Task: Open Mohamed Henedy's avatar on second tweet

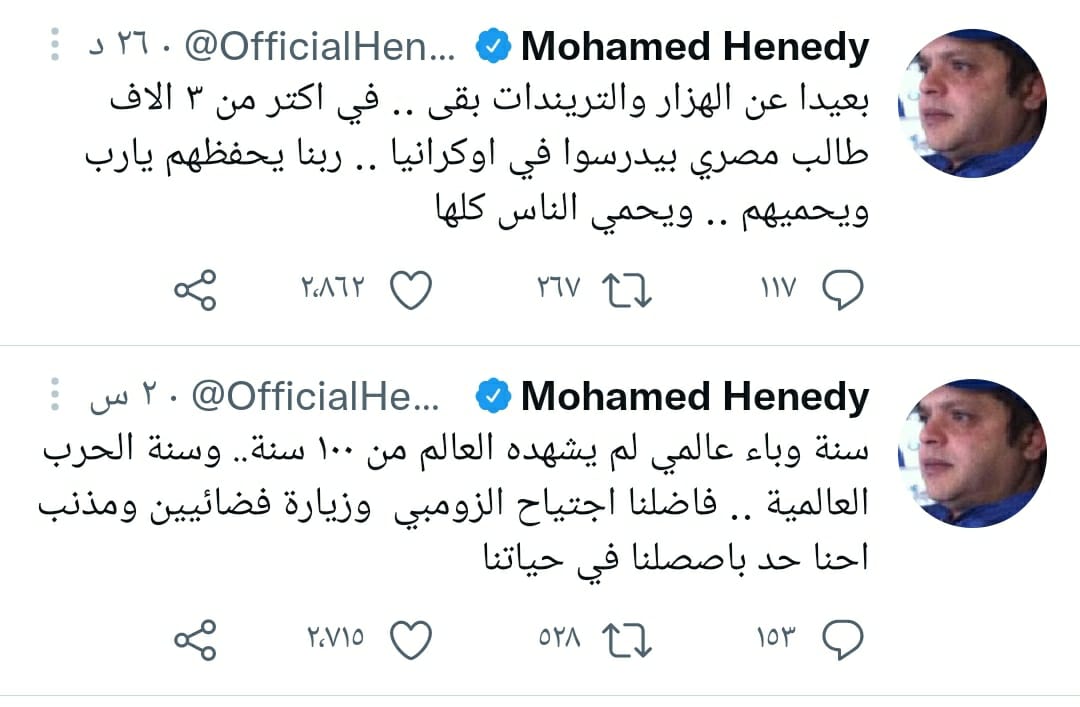Action: coord(971,451)
